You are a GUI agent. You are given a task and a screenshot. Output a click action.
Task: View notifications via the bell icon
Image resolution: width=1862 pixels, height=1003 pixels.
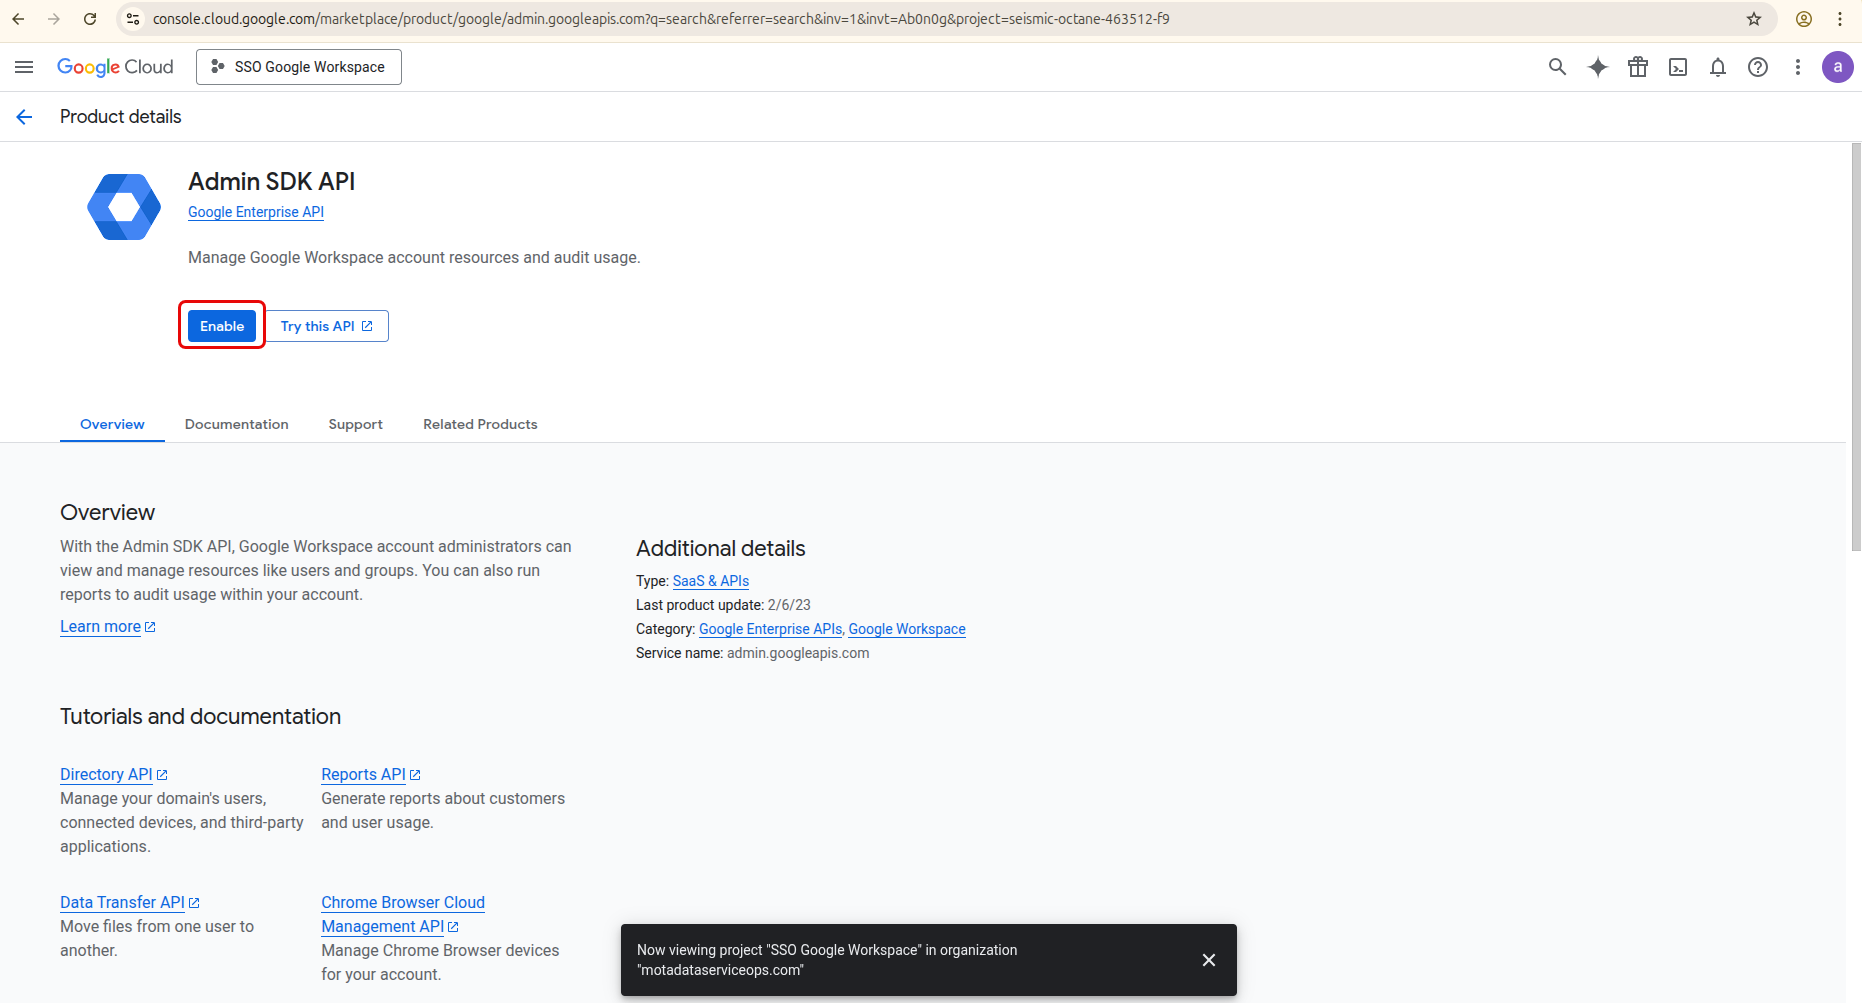click(1718, 67)
